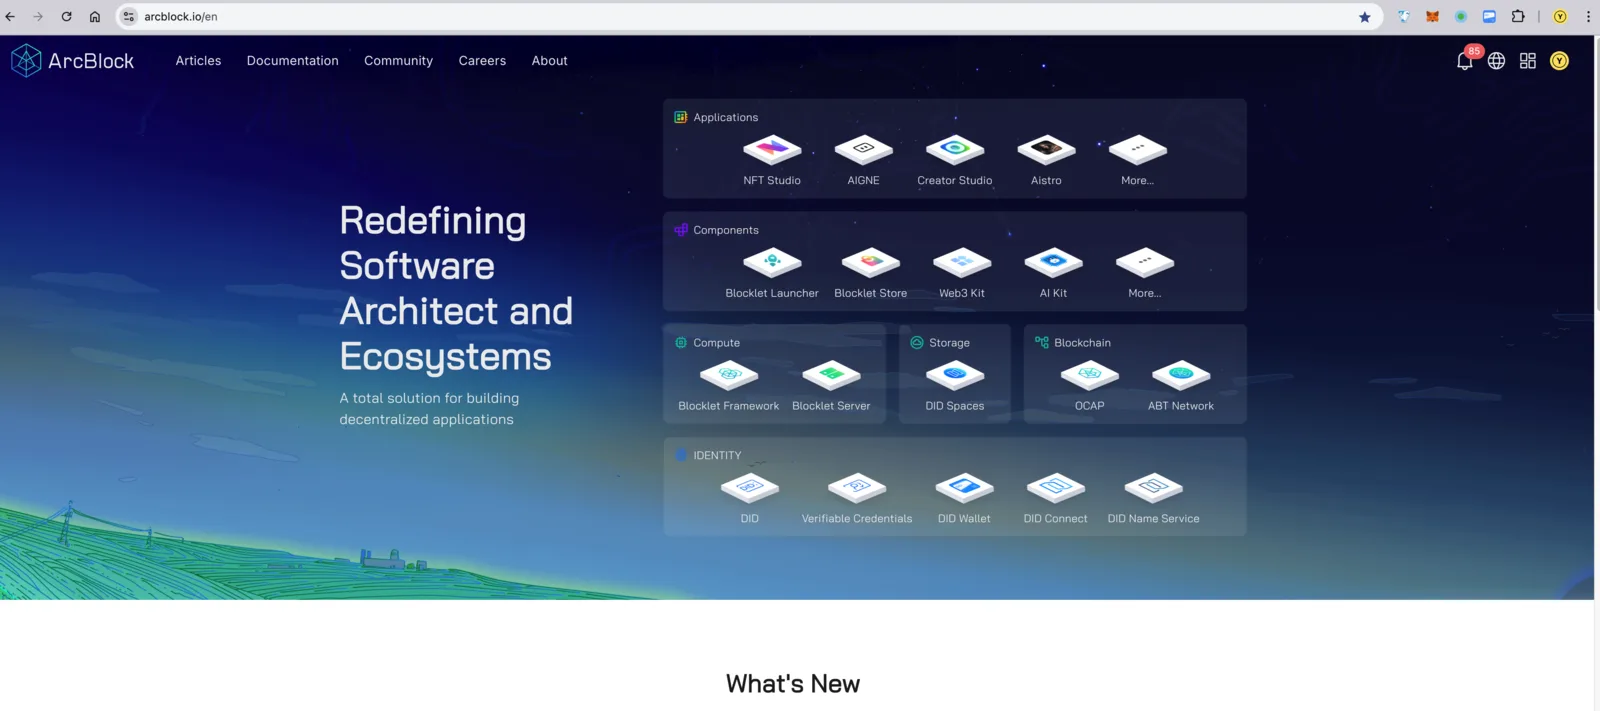Image resolution: width=1600 pixels, height=711 pixels.
Task: Open the DID Name Service icon
Action: coord(1154,488)
